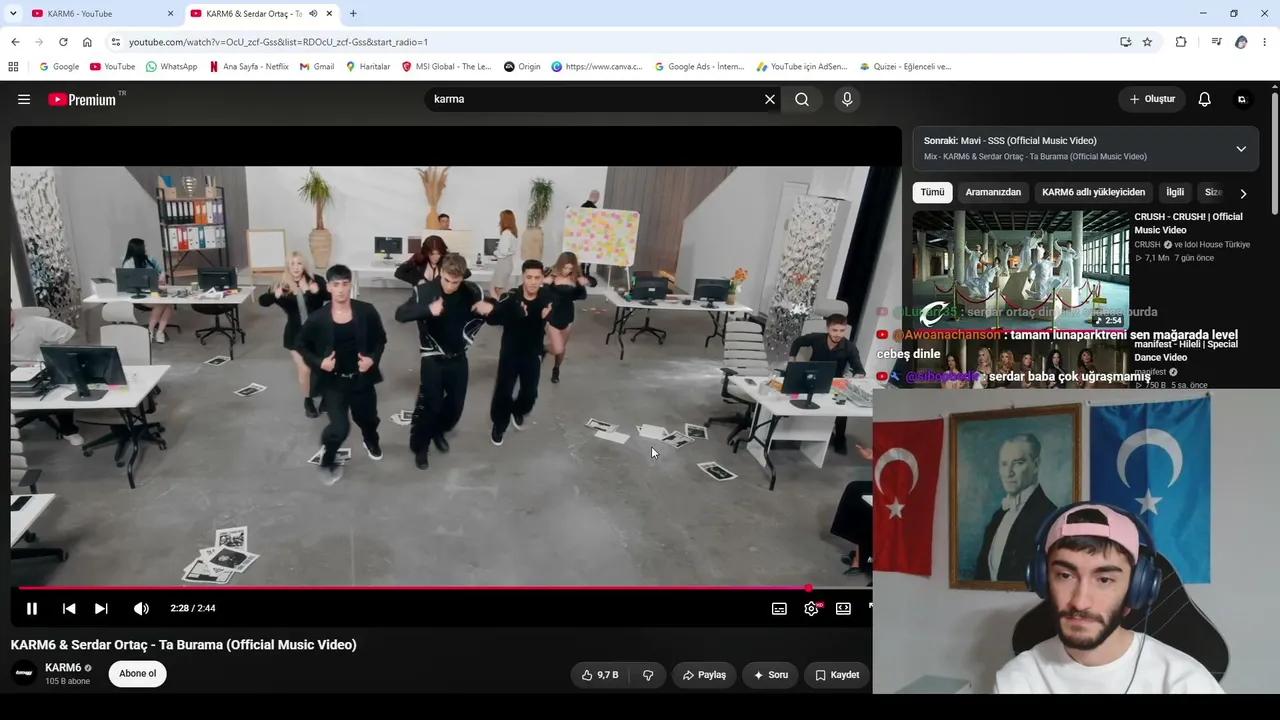Clear the 'karma' search text

770,99
